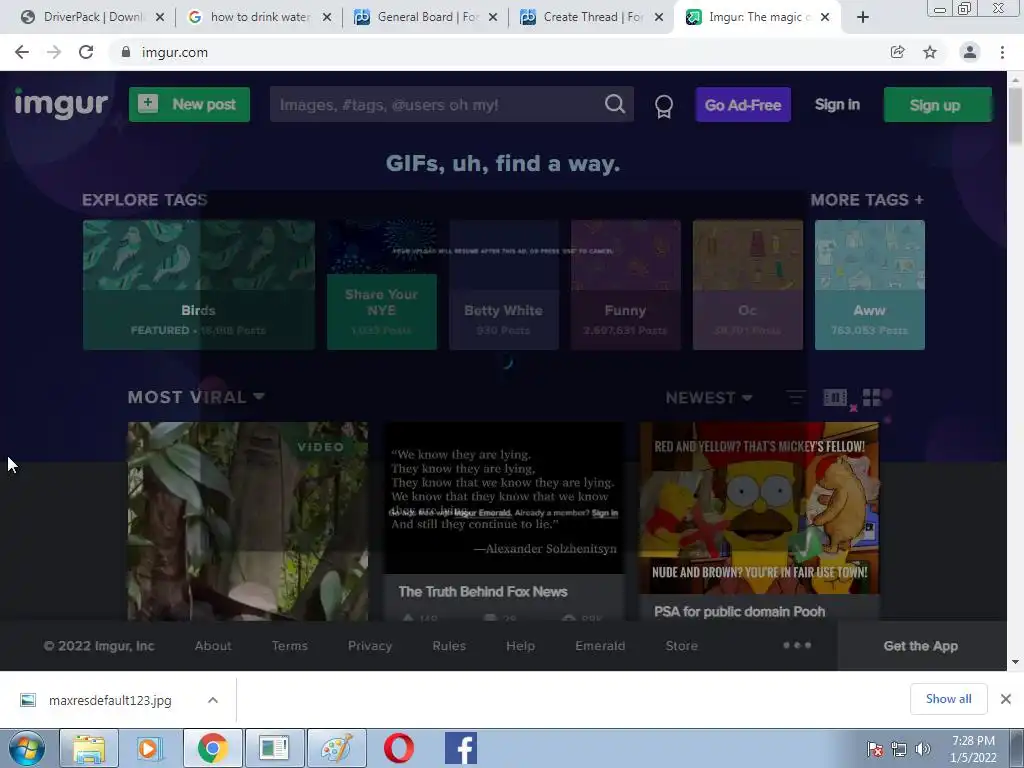
Task: Close the downloads bar
Action: pos(1006,699)
